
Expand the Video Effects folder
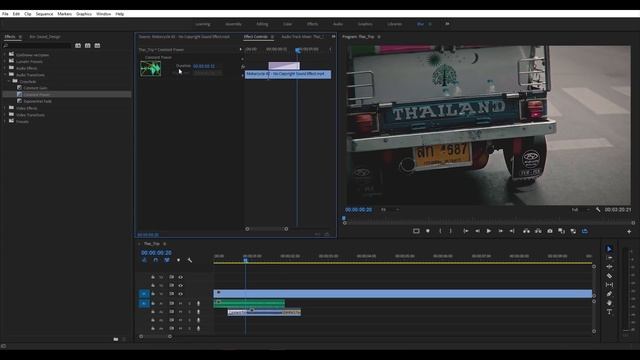[5, 108]
